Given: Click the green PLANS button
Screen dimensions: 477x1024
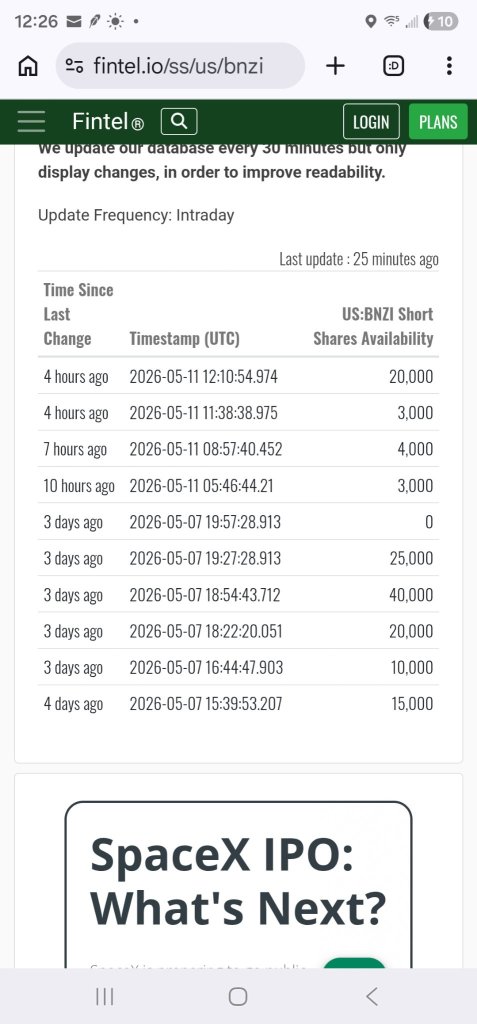Looking at the screenshot, I should (x=438, y=121).
